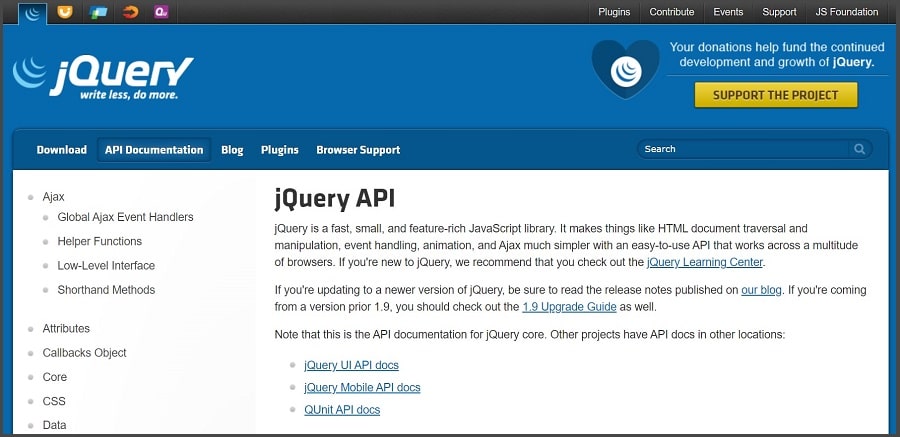Screen dimensions: 900x437
Task: Open Global Ajax Event Handlers
Action: (x=125, y=217)
